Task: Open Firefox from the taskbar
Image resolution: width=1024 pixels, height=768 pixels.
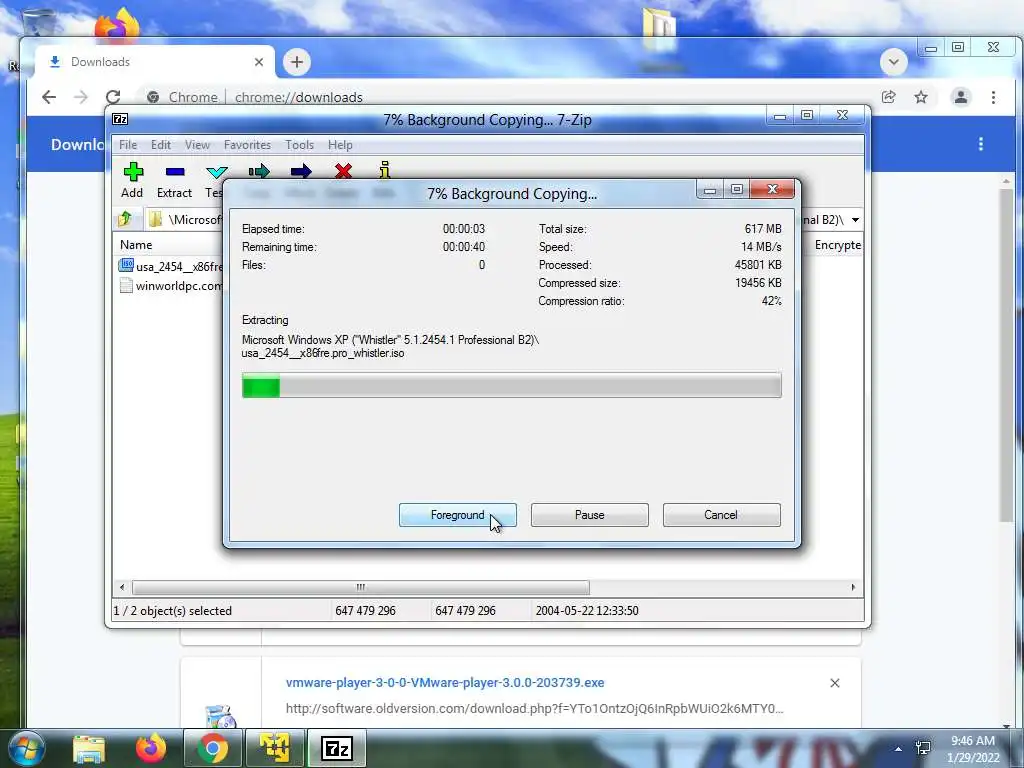Action: coord(150,748)
